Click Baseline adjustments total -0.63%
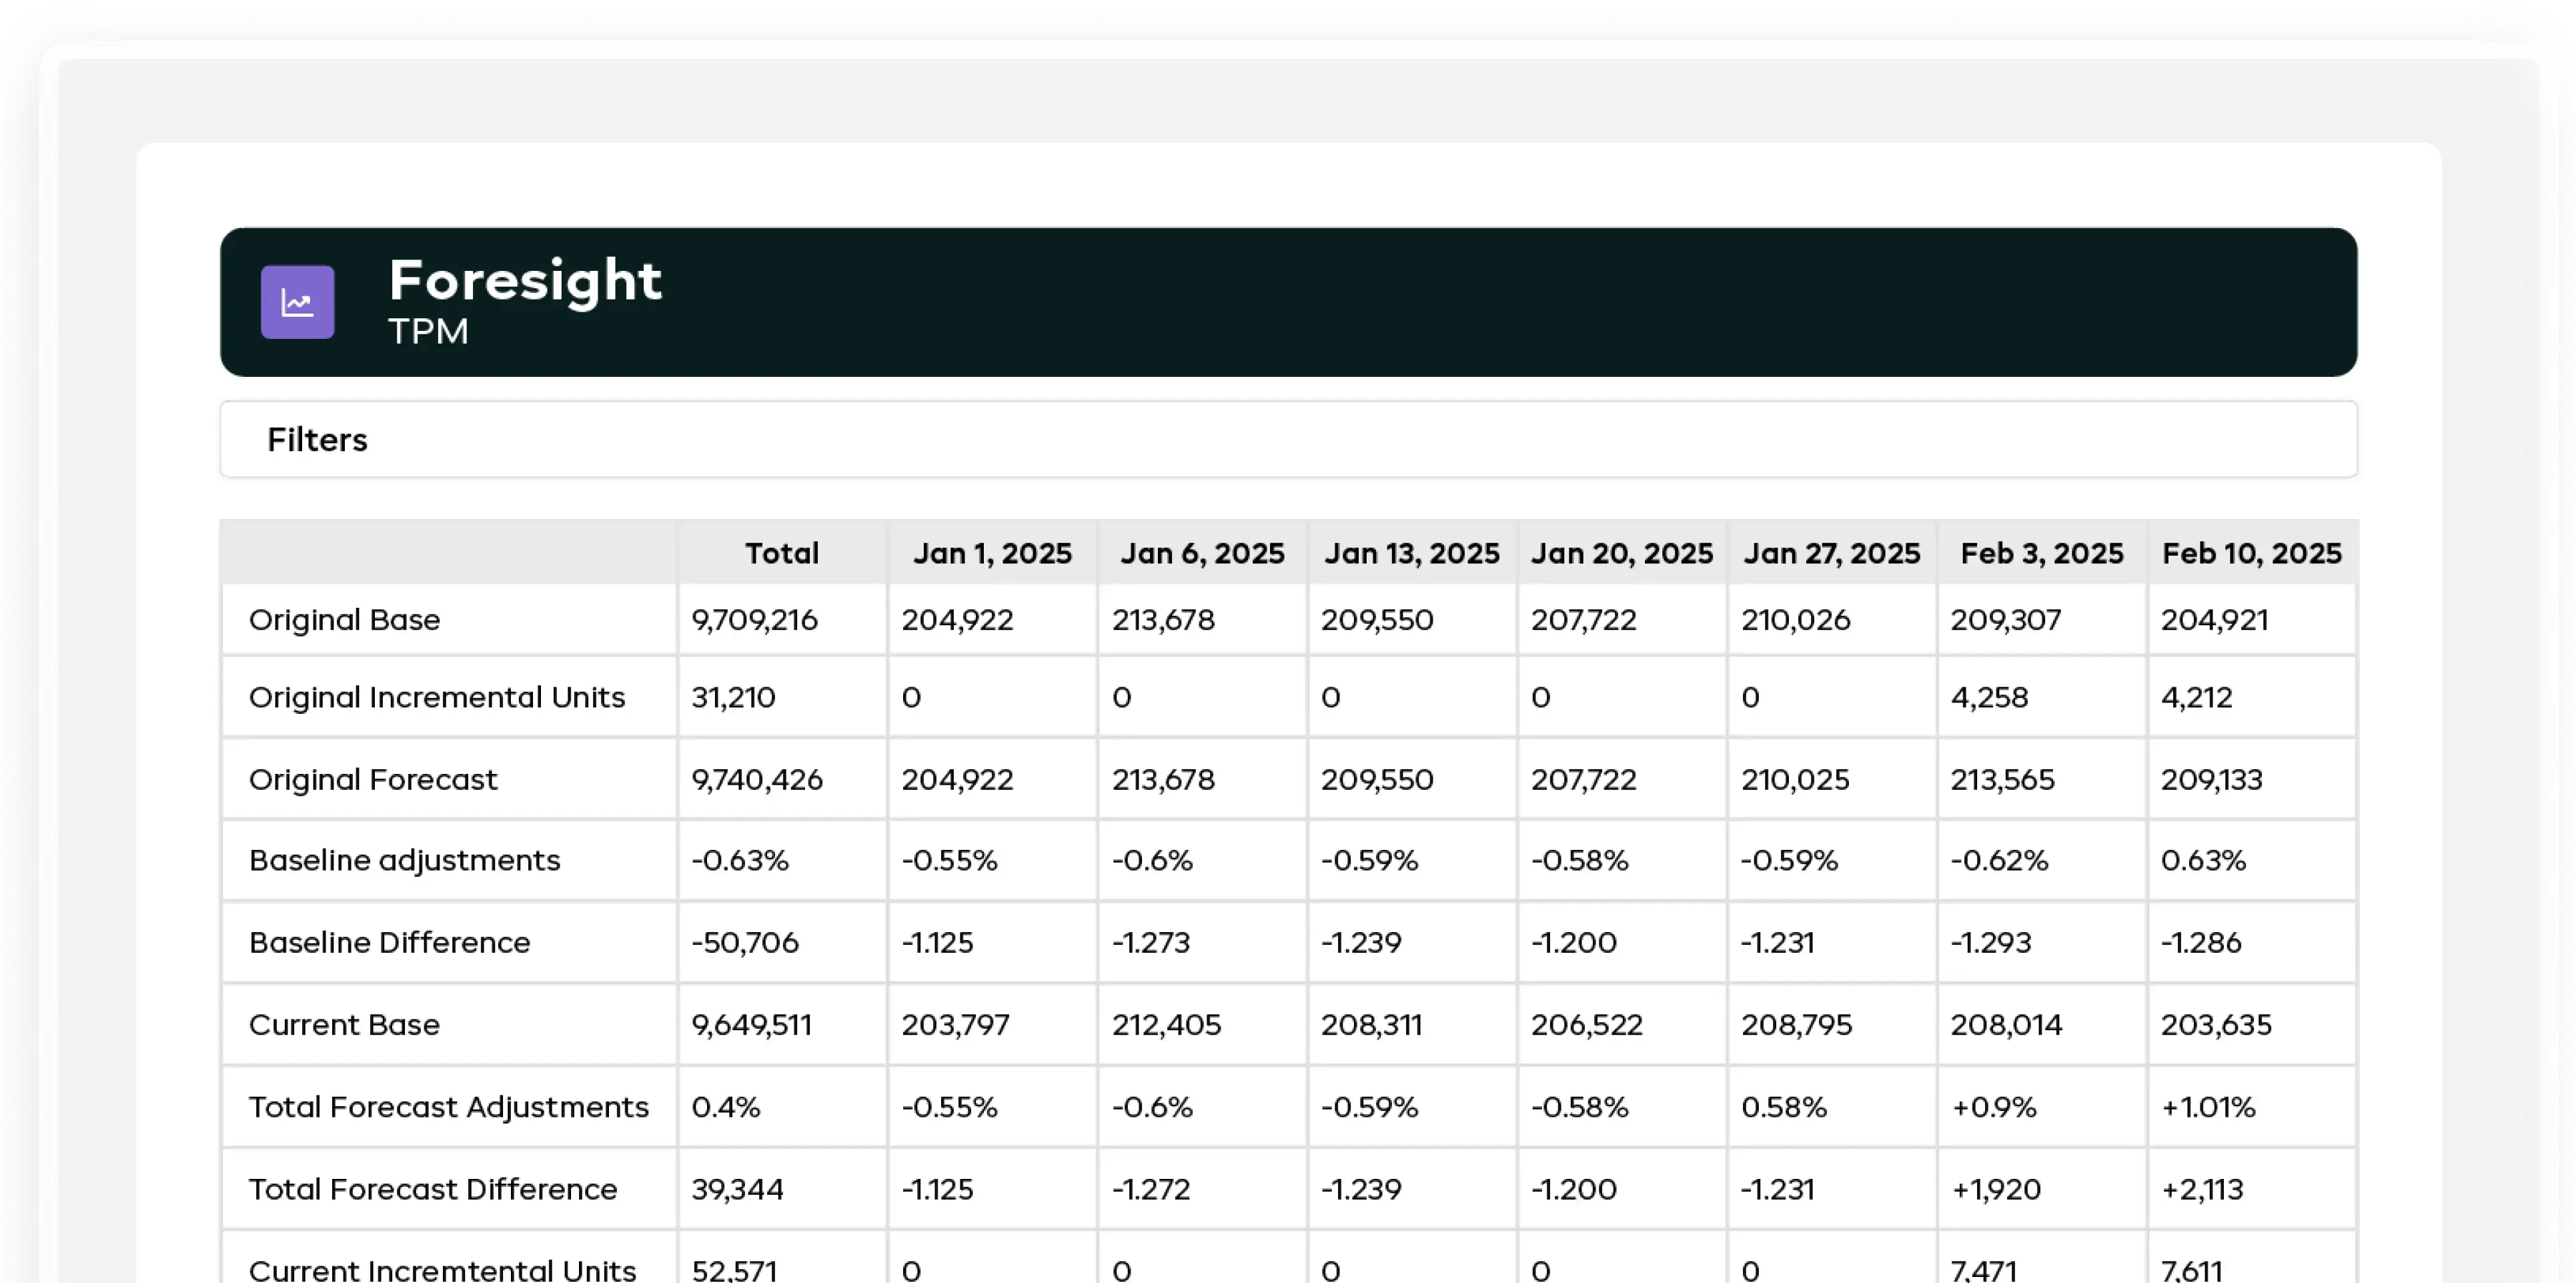Image resolution: width=2576 pixels, height=1283 pixels. [x=740, y=860]
